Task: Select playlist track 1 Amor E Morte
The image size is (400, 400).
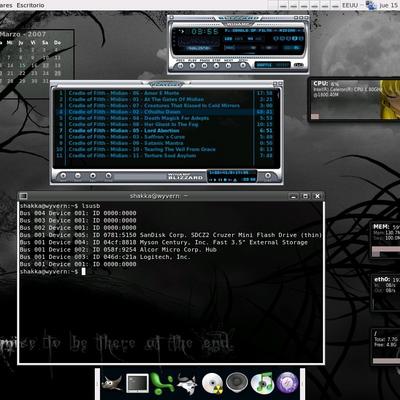Action: (165, 93)
